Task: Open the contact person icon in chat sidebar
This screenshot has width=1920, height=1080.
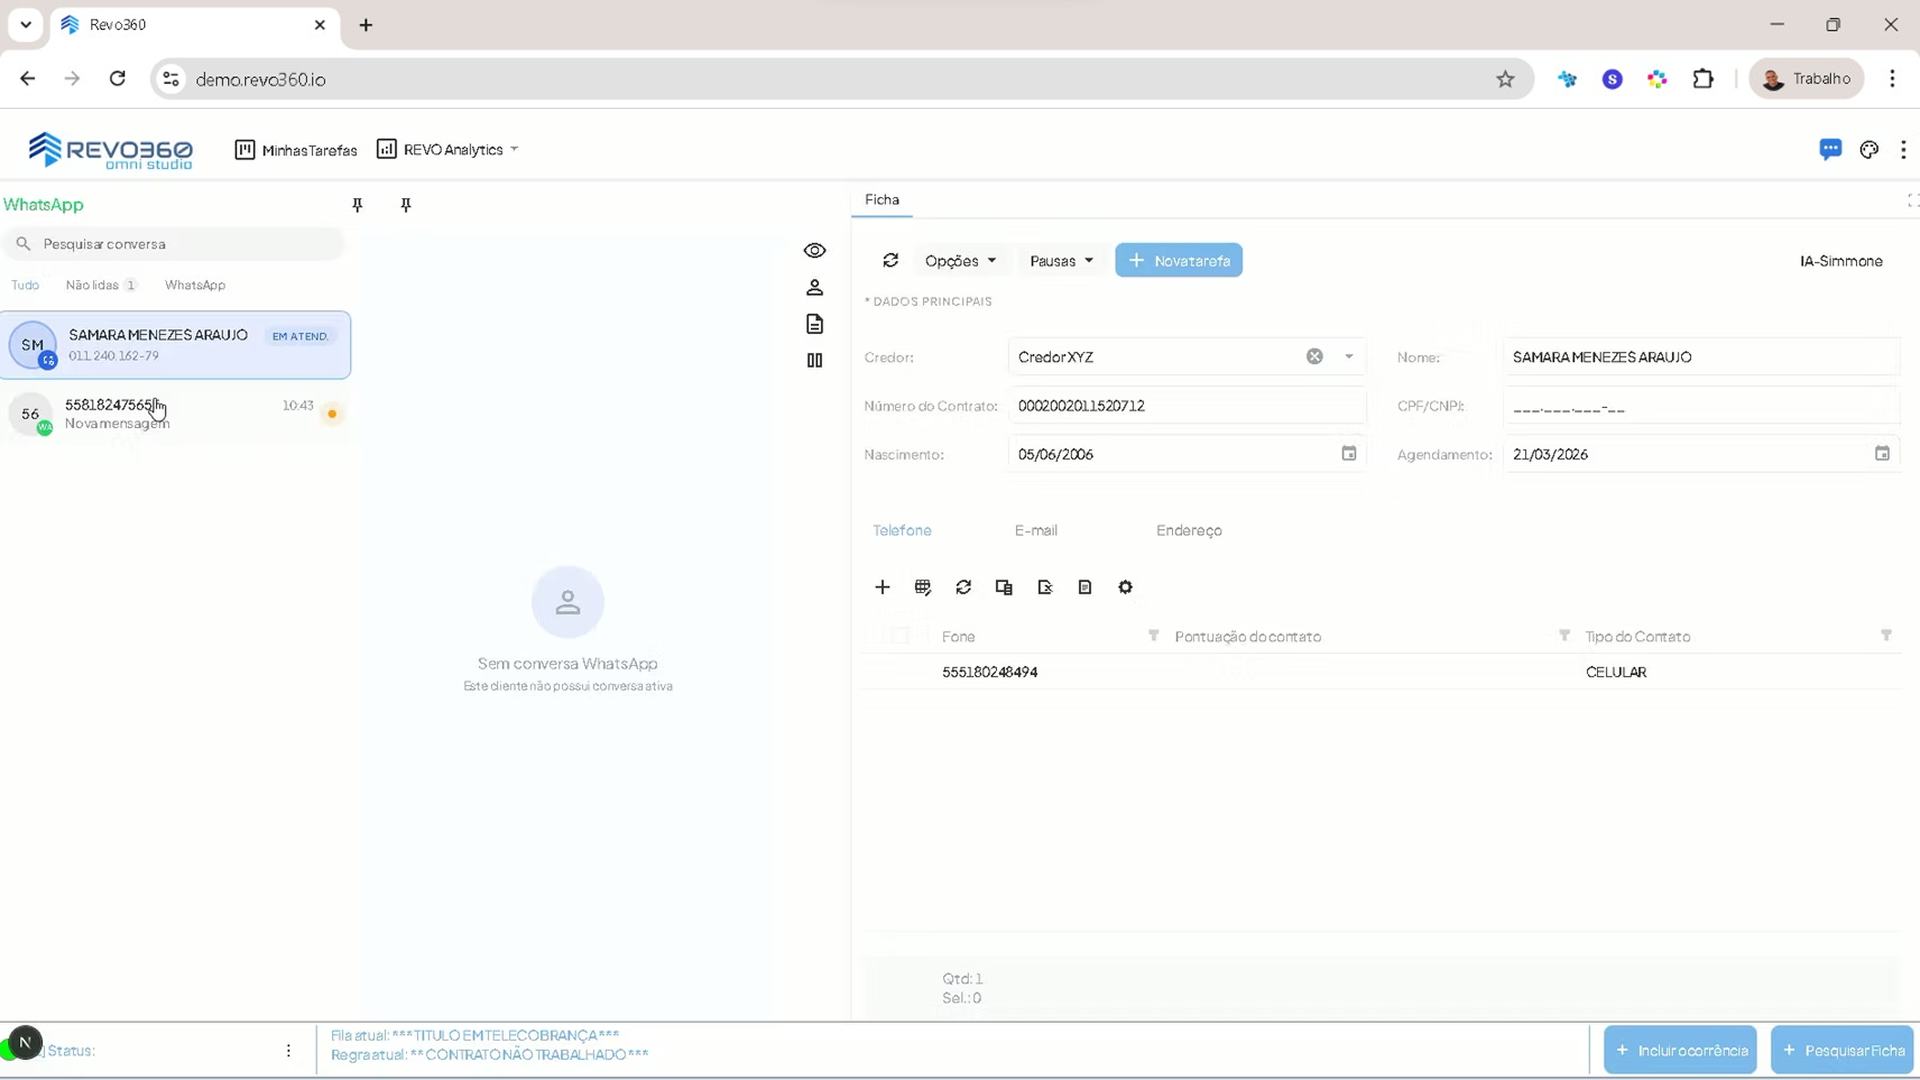Action: (x=815, y=287)
